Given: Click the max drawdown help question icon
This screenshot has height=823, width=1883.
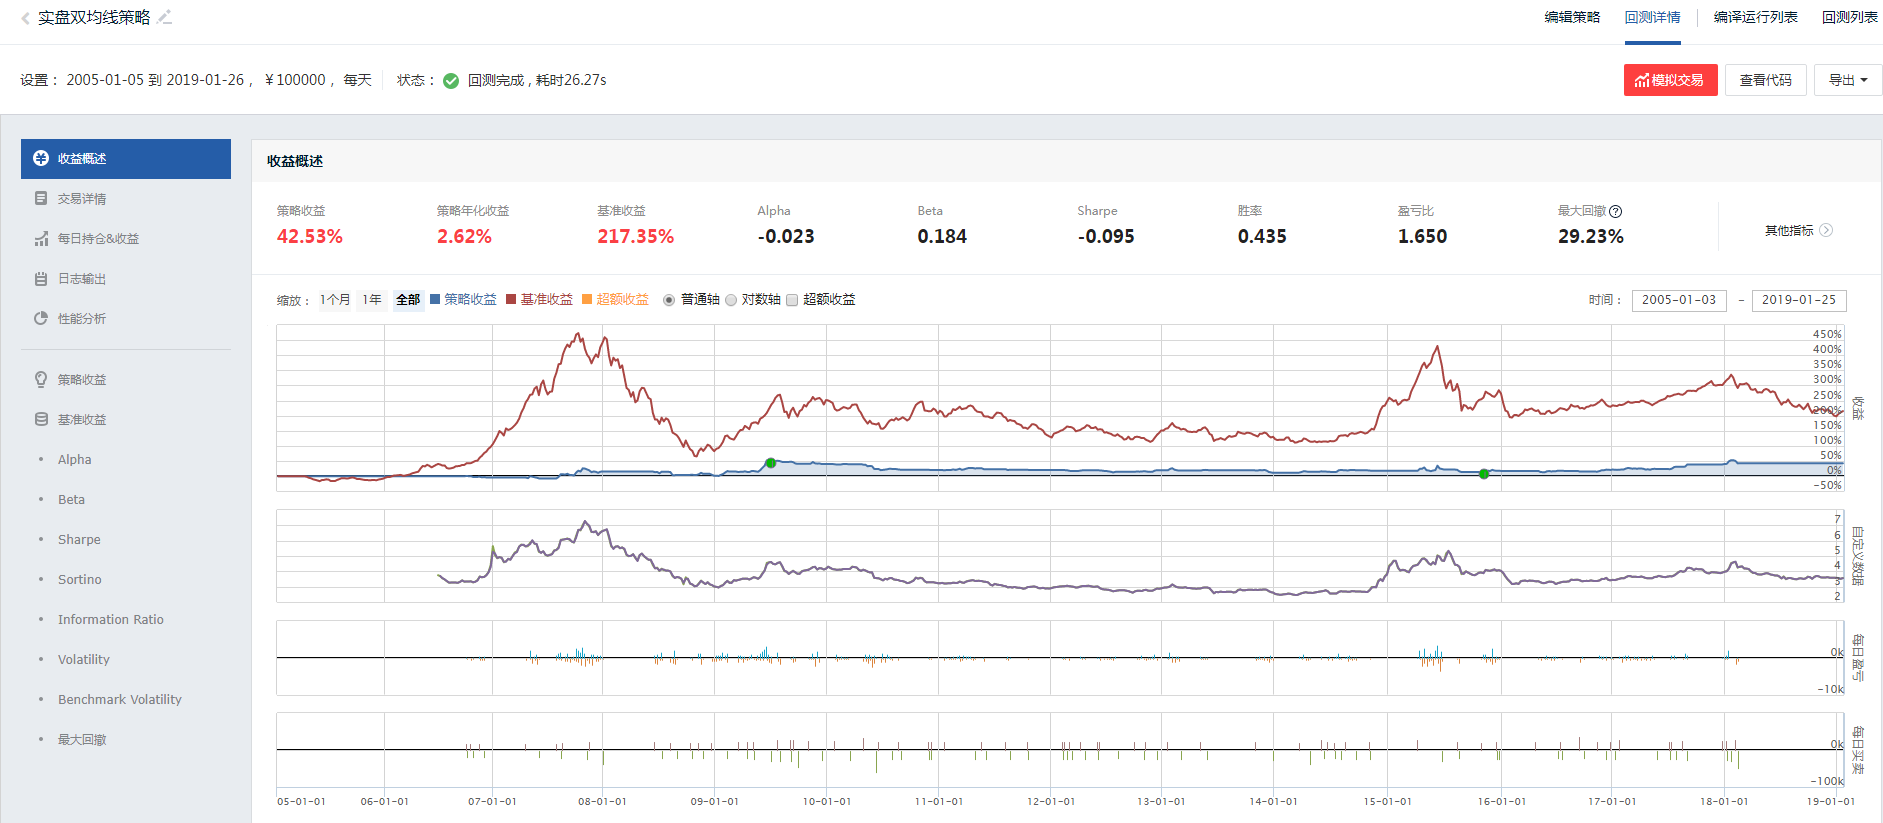Looking at the screenshot, I should 1616,211.
